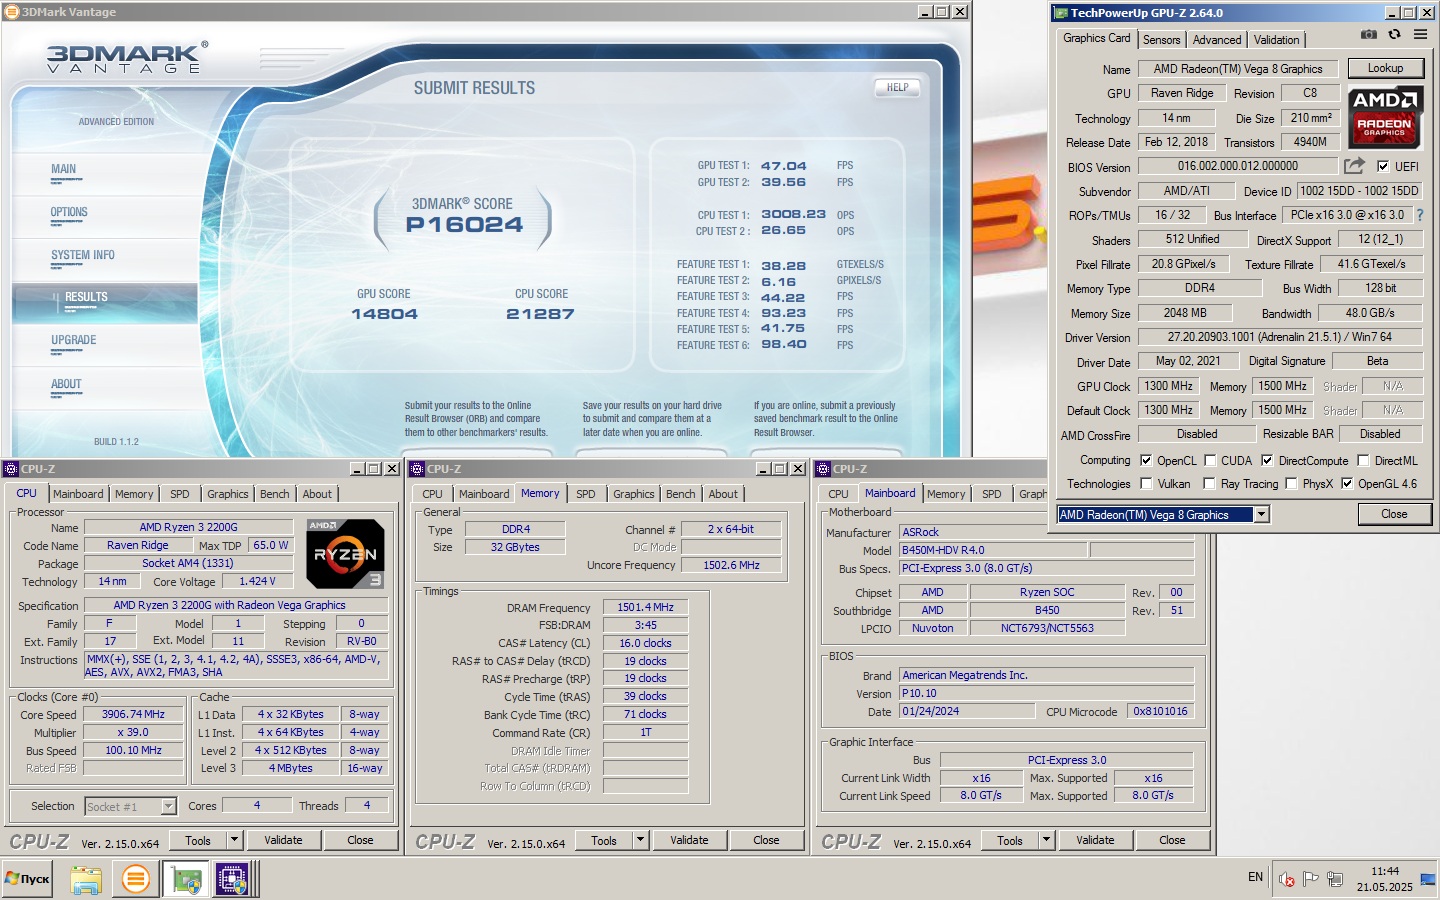
Task: Open the GPU-Z hamburger menu
Action: click(x=1420, y=35)
